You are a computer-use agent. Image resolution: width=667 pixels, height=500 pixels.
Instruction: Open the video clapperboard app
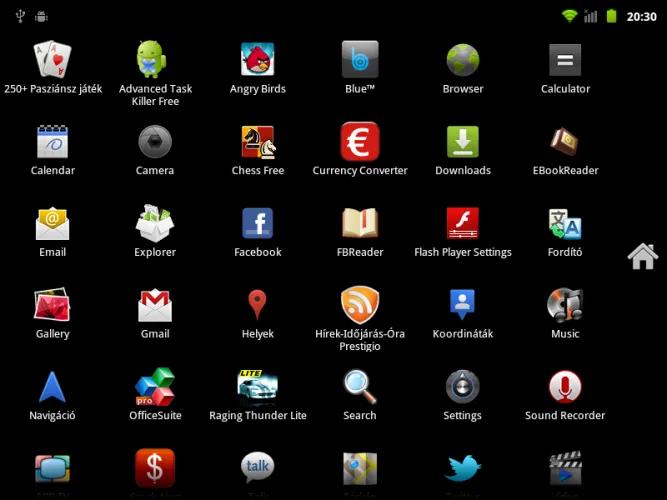(565, 469)
